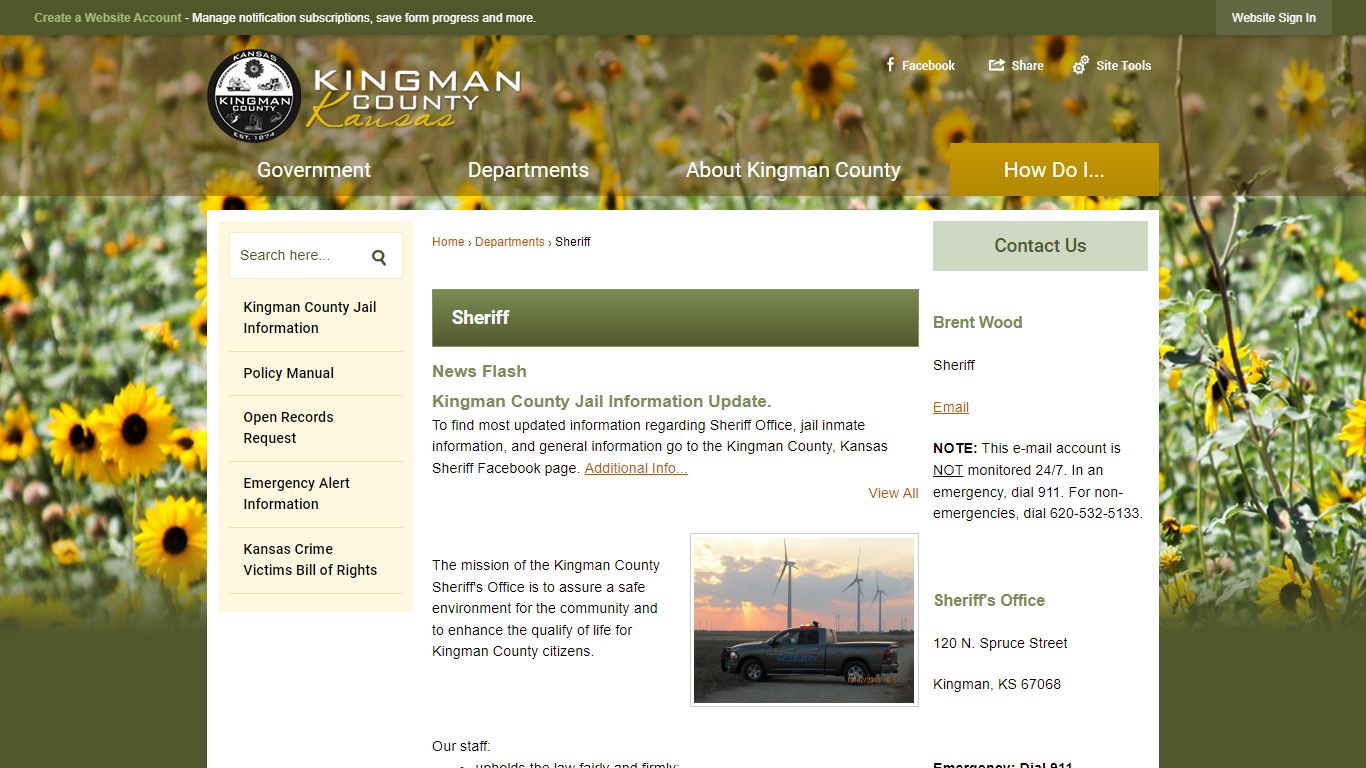Click the Sheriff page title banner
1366x768 pixels.
[675, 318]
